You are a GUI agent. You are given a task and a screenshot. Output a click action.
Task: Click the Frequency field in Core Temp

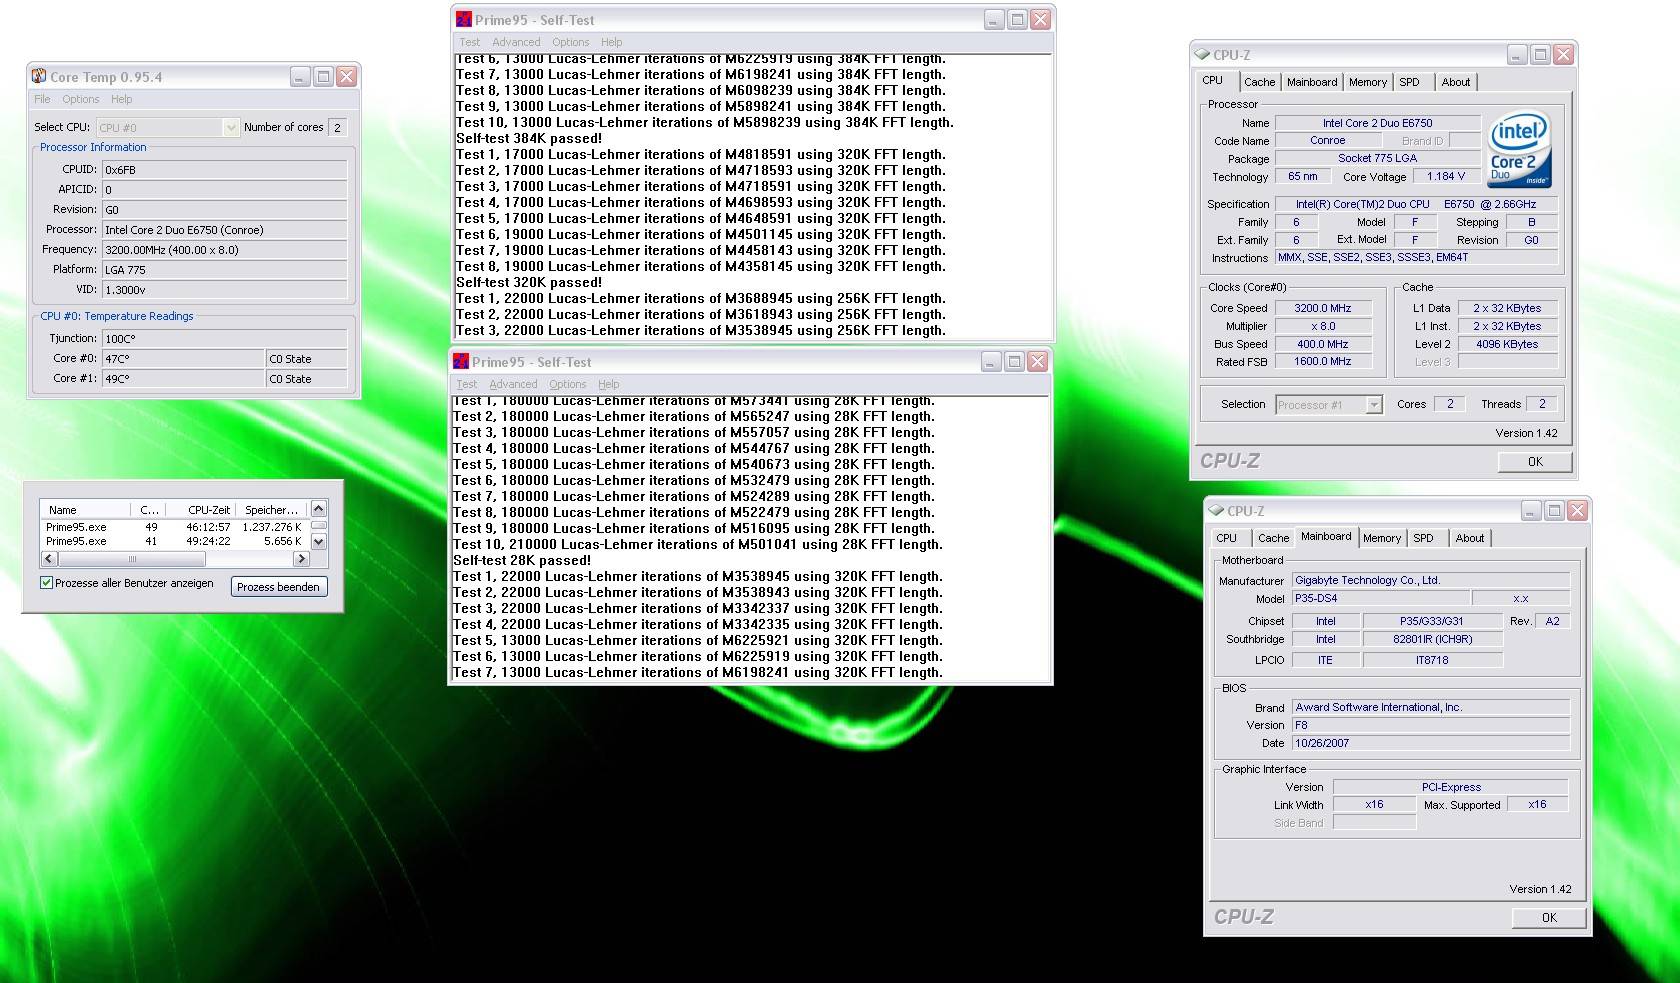[x=224, y=250]
